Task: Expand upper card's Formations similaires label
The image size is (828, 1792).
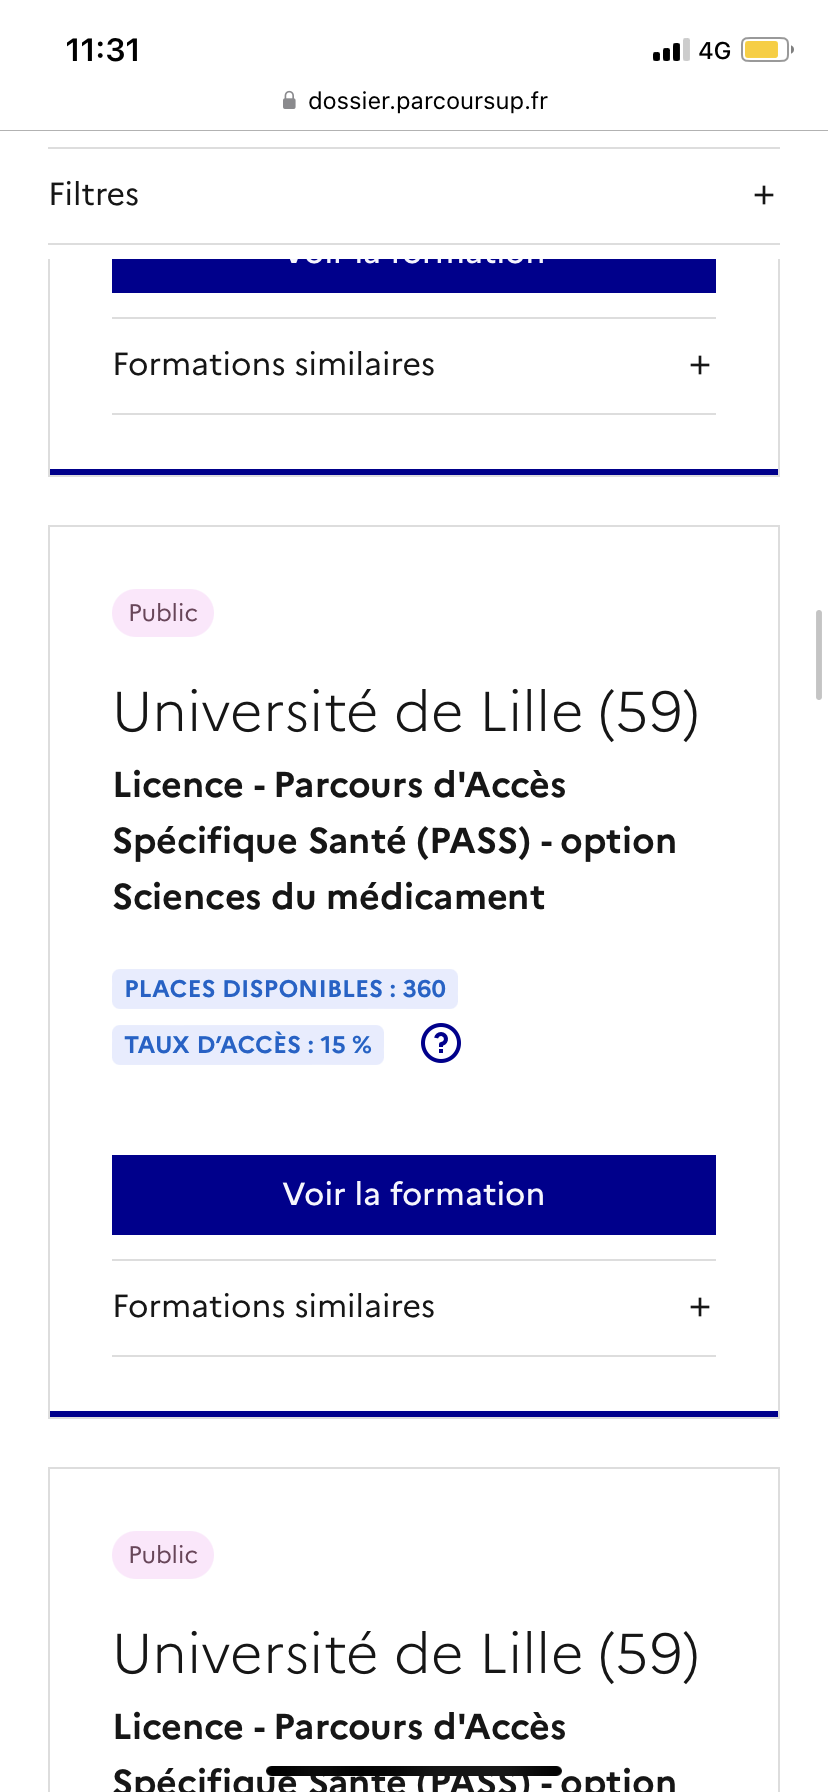Action: (274, 365)
